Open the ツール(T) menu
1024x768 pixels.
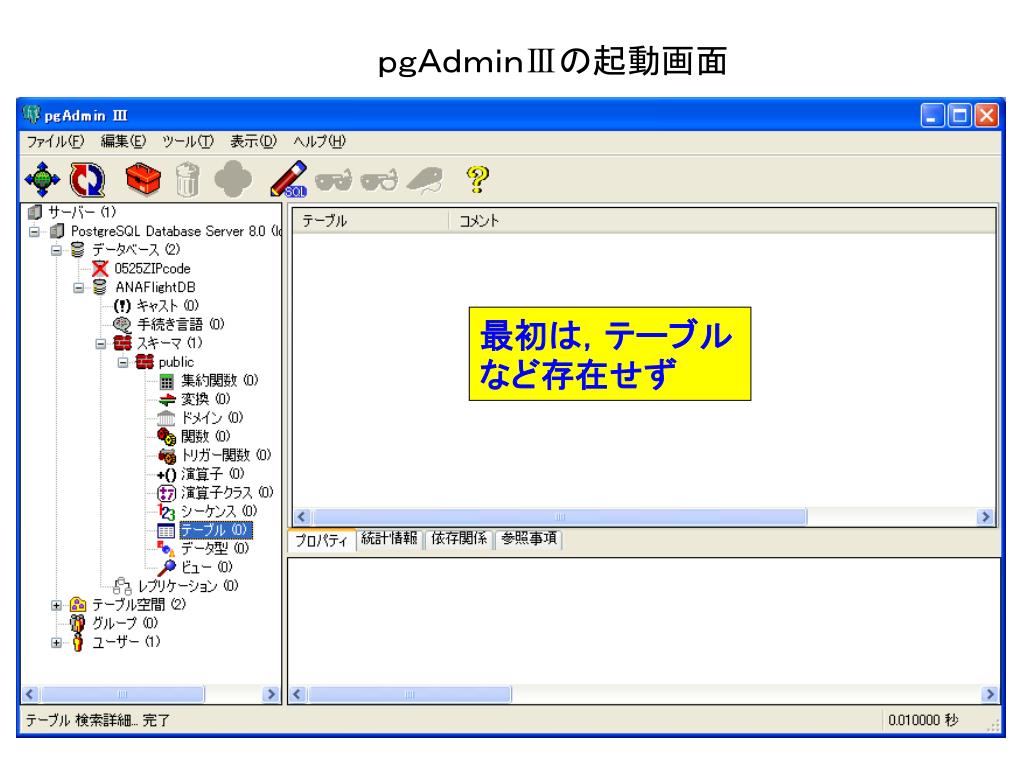pos(188,141)
